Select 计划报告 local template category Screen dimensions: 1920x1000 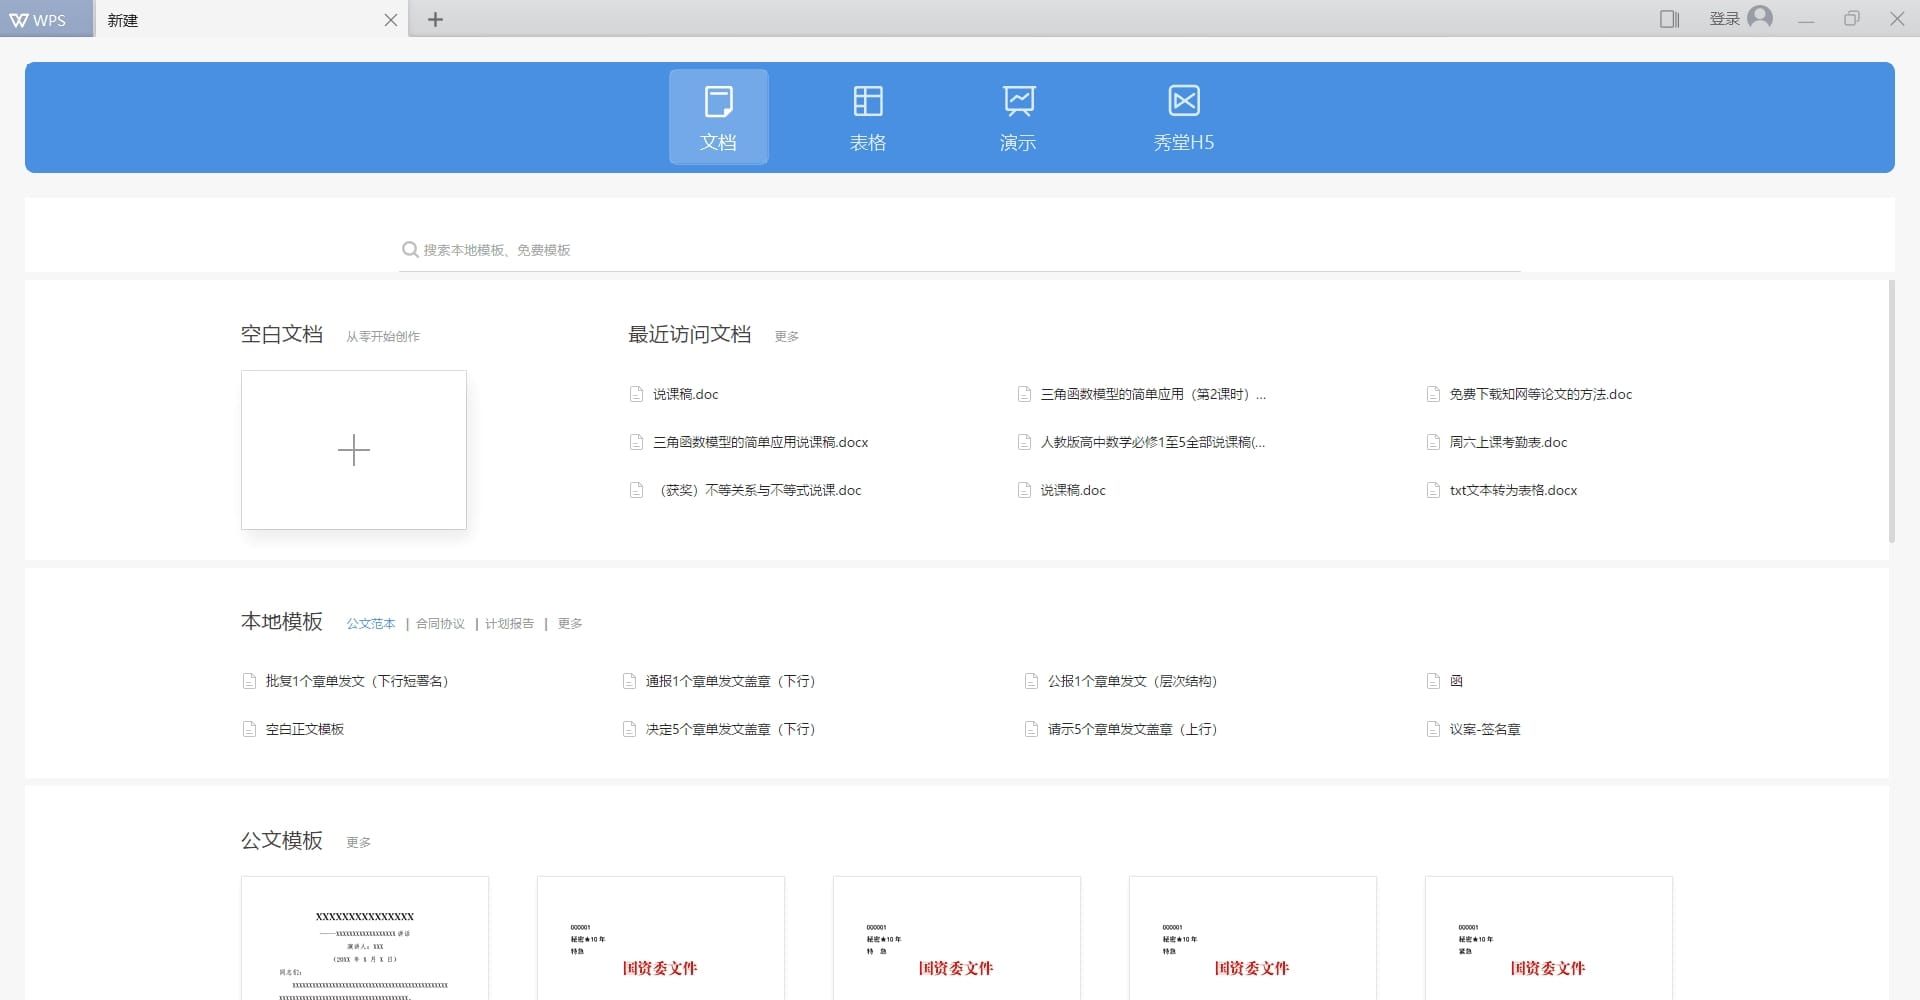pos(509,624)
